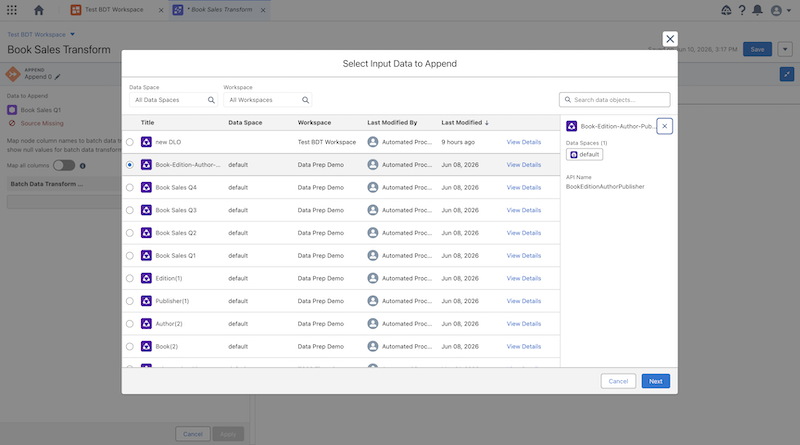Select the Book Sales Q1 radio button
Viewport: 800px width, 445px height.
(x=130, y=256)
